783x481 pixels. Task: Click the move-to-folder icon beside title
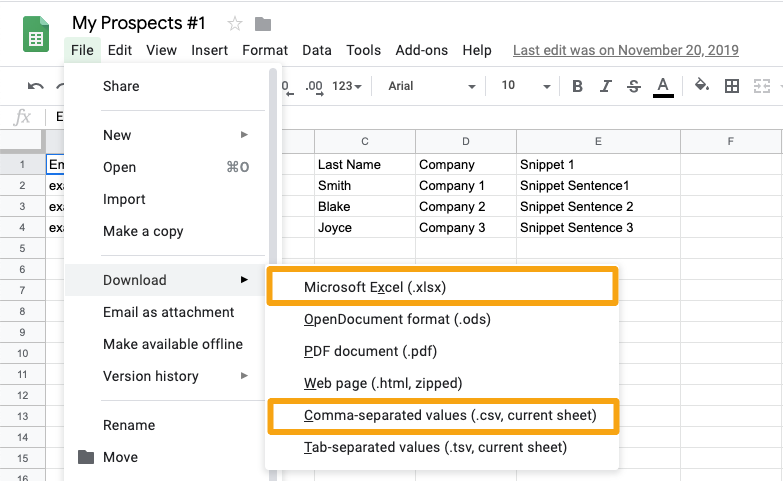click(x=263, y=24)
